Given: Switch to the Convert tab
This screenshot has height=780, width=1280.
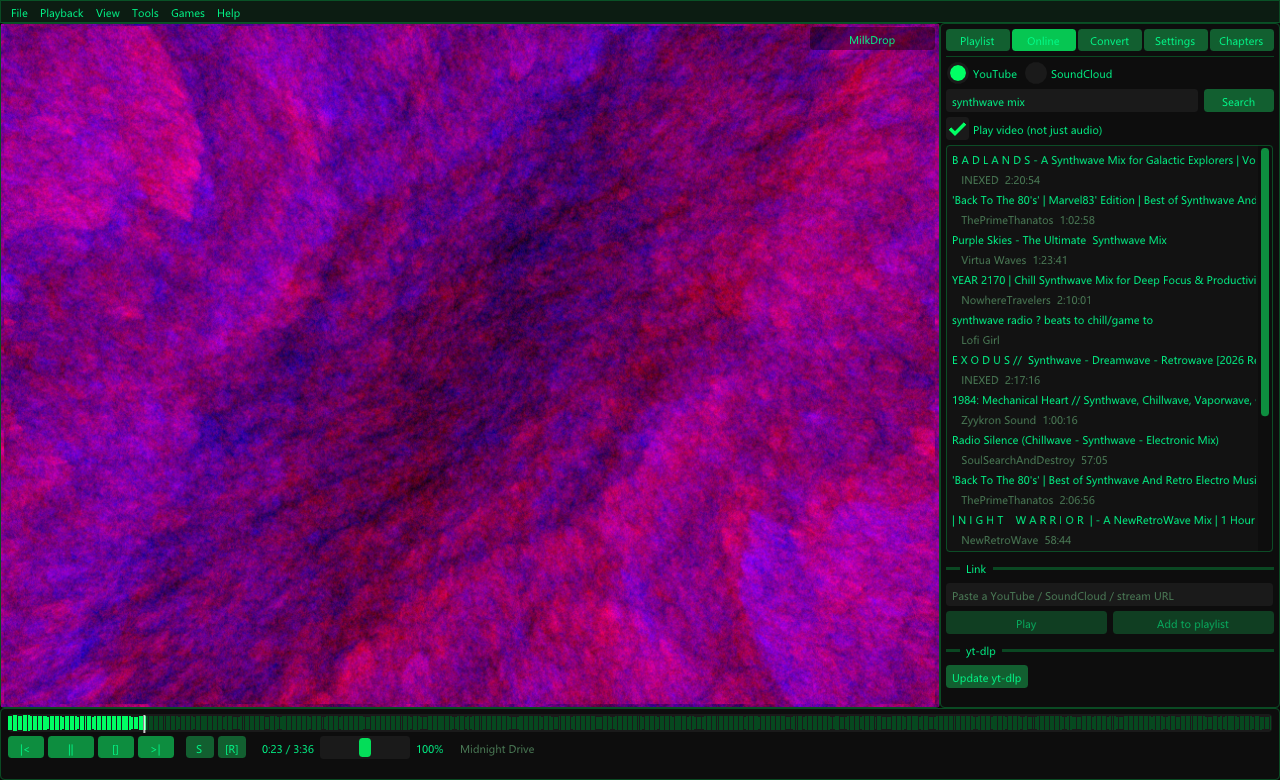Looking at the screenshot, I should pyautogui.click(x=1109, y=40).
